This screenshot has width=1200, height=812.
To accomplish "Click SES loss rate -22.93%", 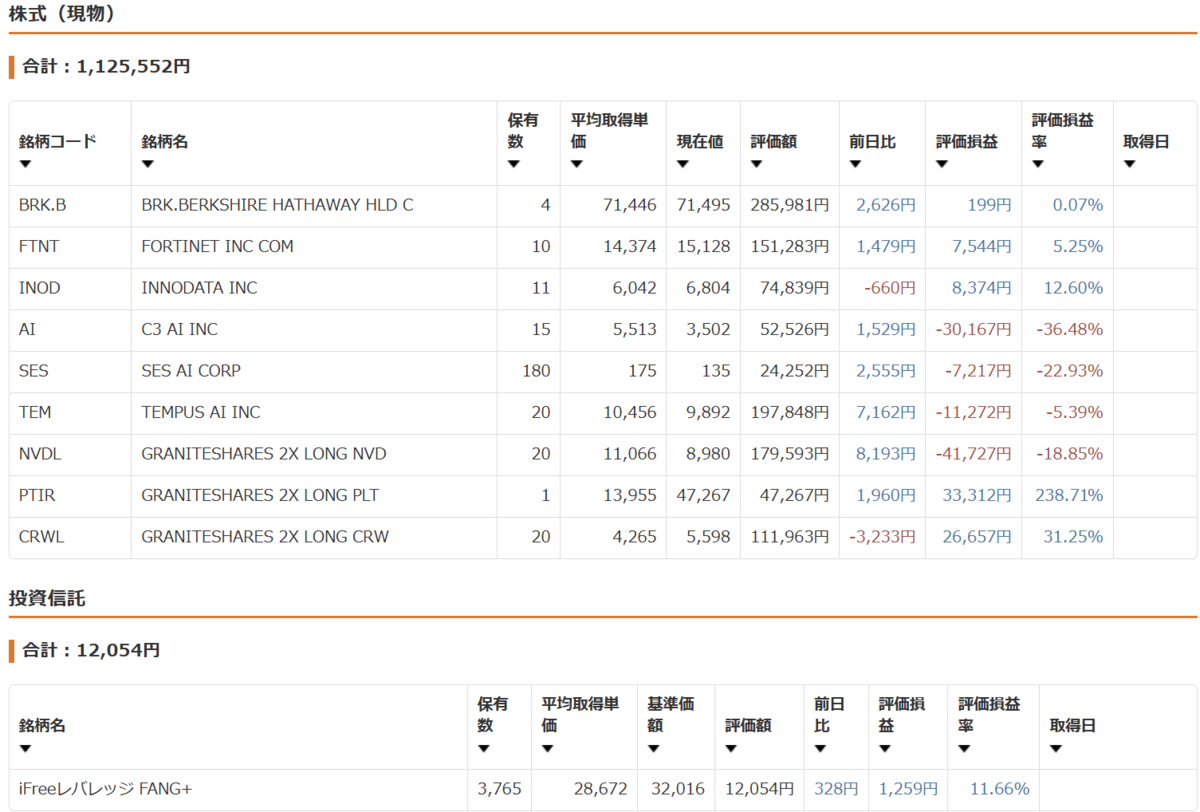I will [1069, 371].
